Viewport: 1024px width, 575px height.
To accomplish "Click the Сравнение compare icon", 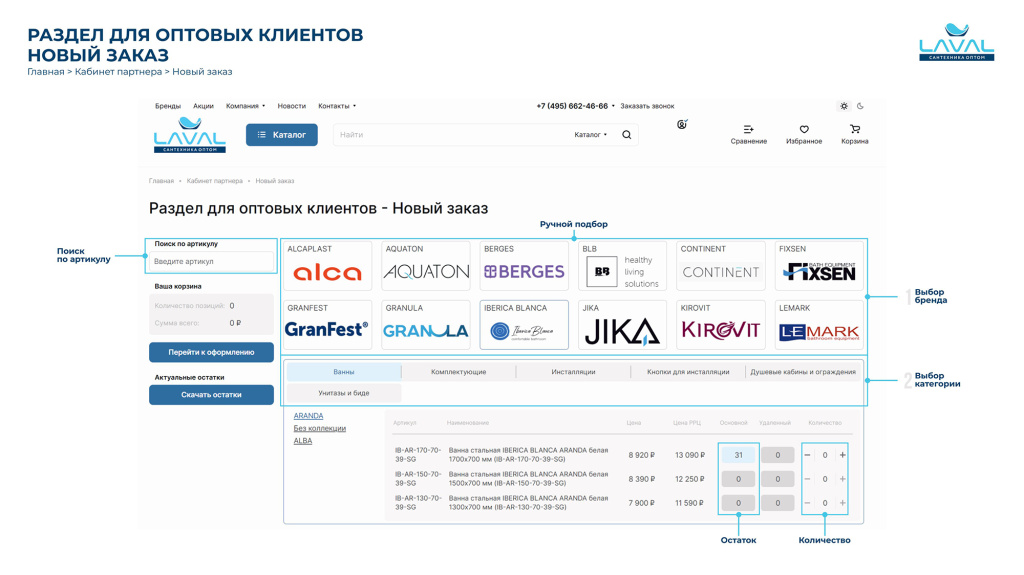I will point(748,129).
